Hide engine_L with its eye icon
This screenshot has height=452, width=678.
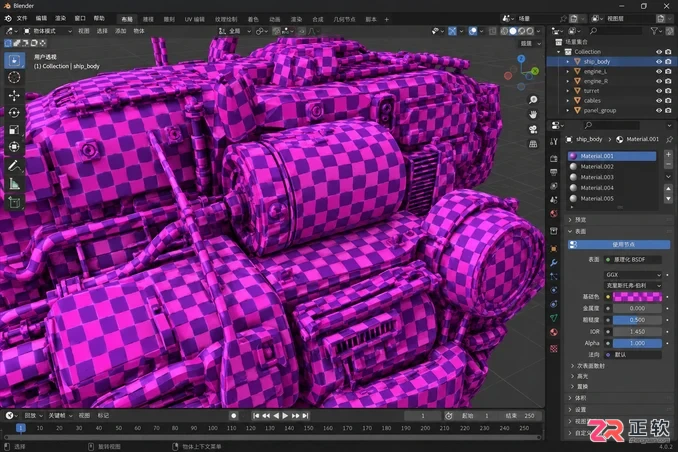(x=659, y=71)
